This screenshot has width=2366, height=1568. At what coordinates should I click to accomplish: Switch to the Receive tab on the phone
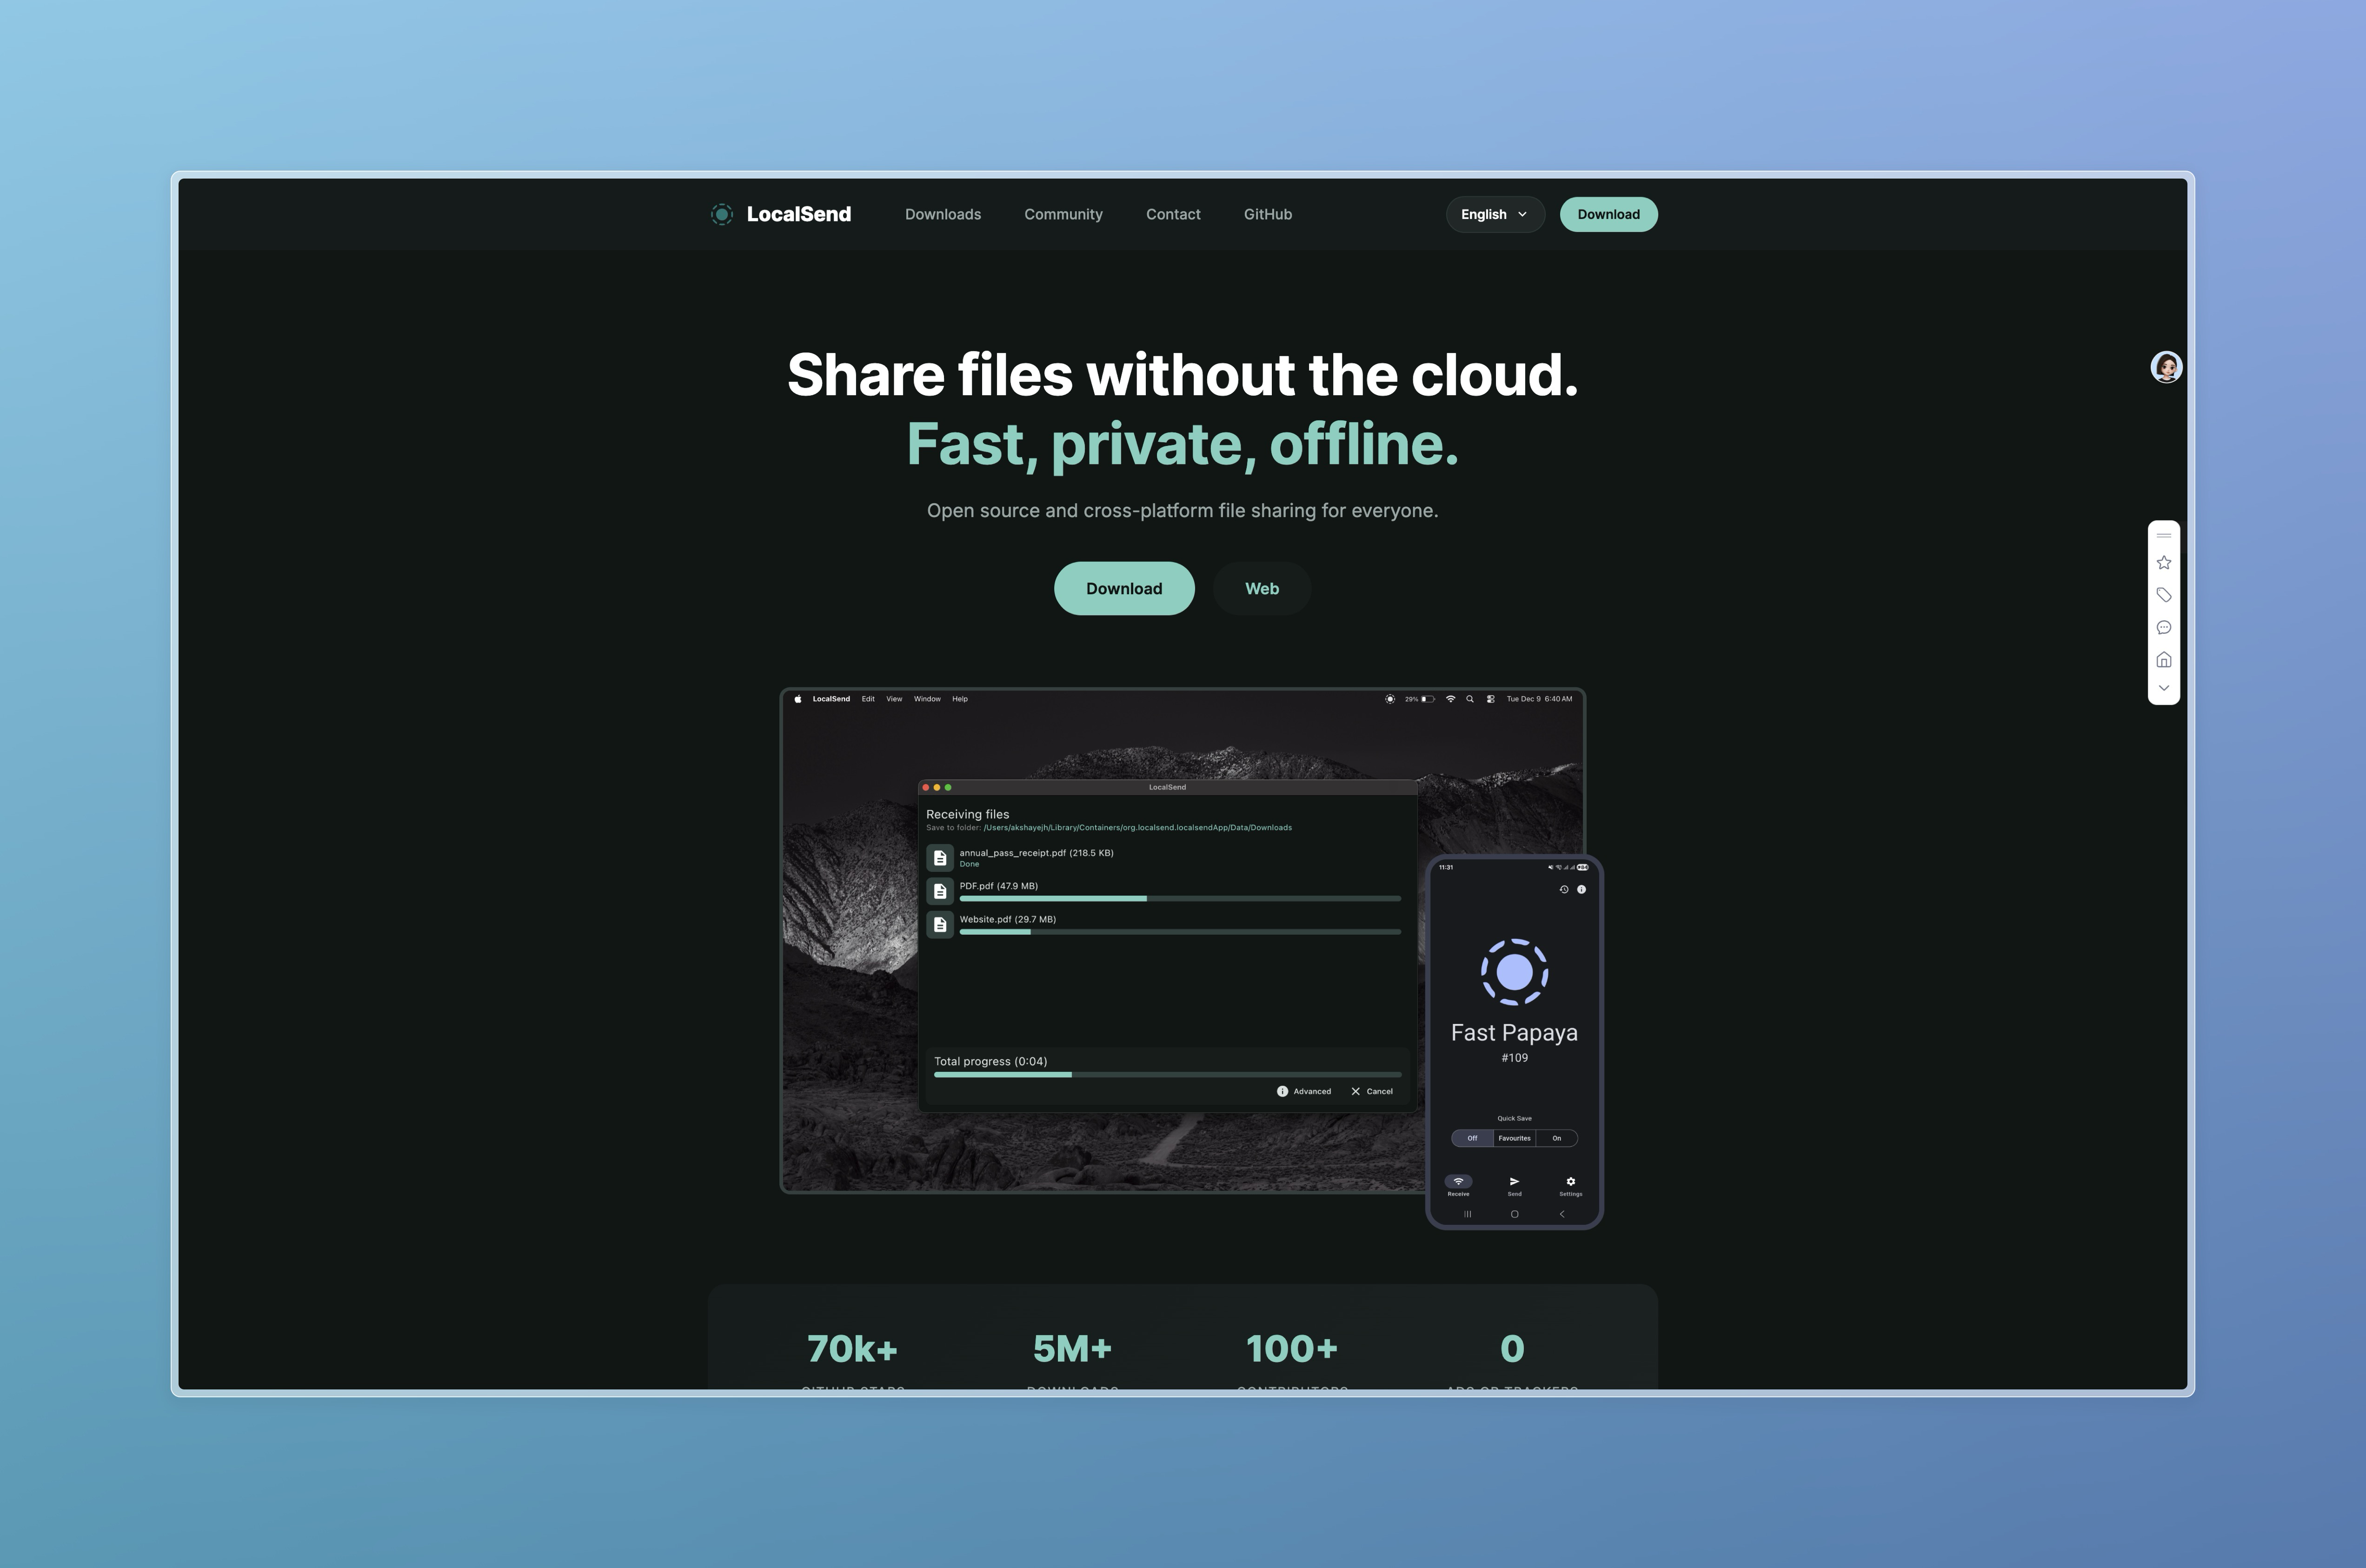[1458, 1186]
